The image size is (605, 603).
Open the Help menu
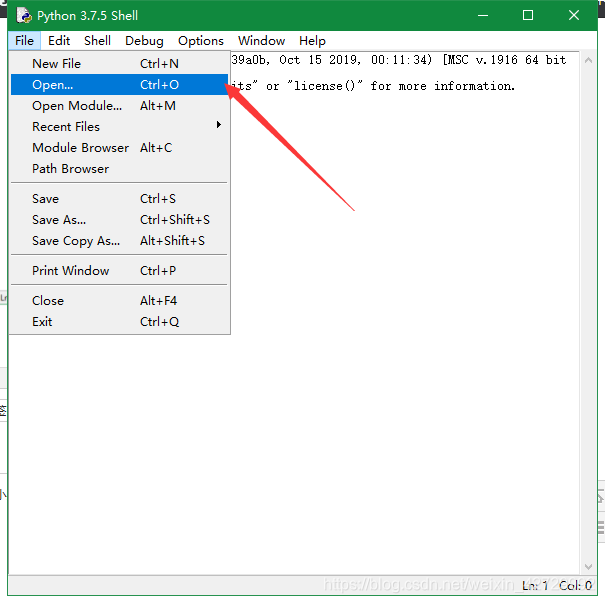[312, 41]
